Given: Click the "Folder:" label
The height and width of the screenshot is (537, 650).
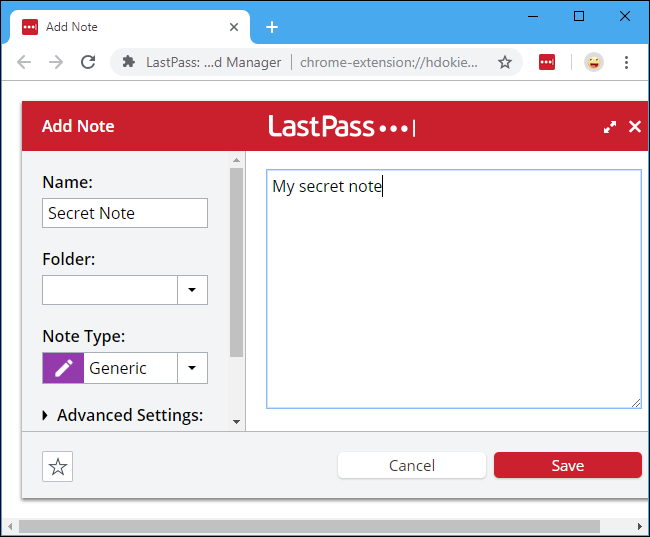Looking at the screenshot, I should [x=69, y=259].
